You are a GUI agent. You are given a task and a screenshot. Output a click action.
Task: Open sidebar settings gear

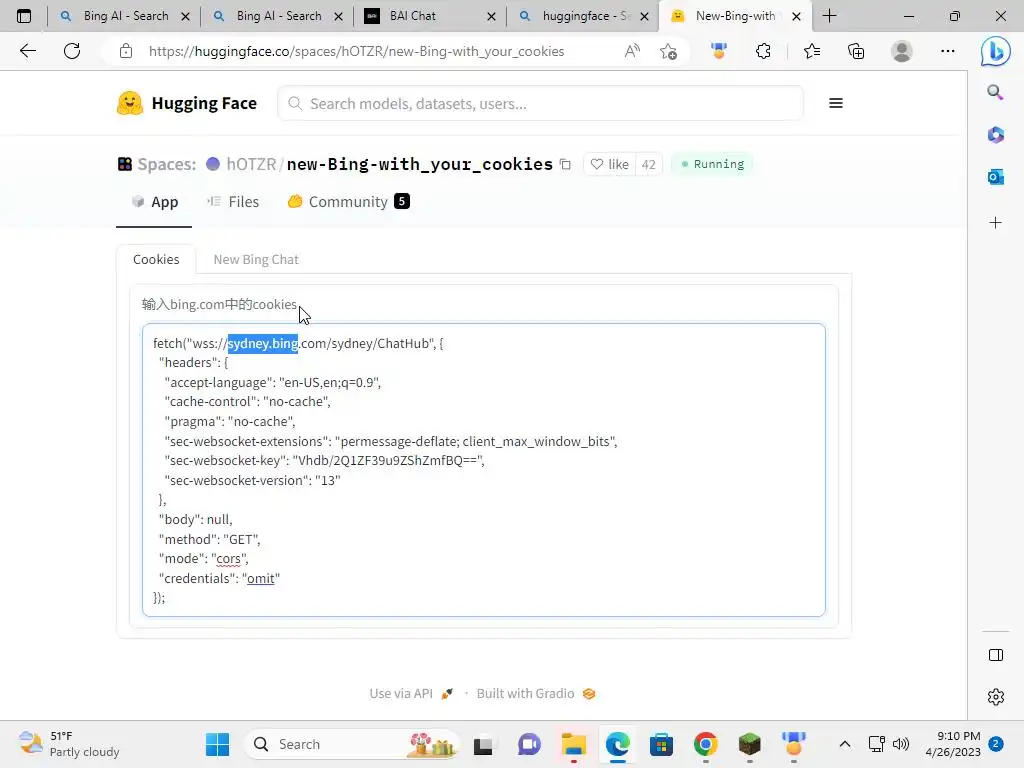pyautogui.click(x=995, y=697)
